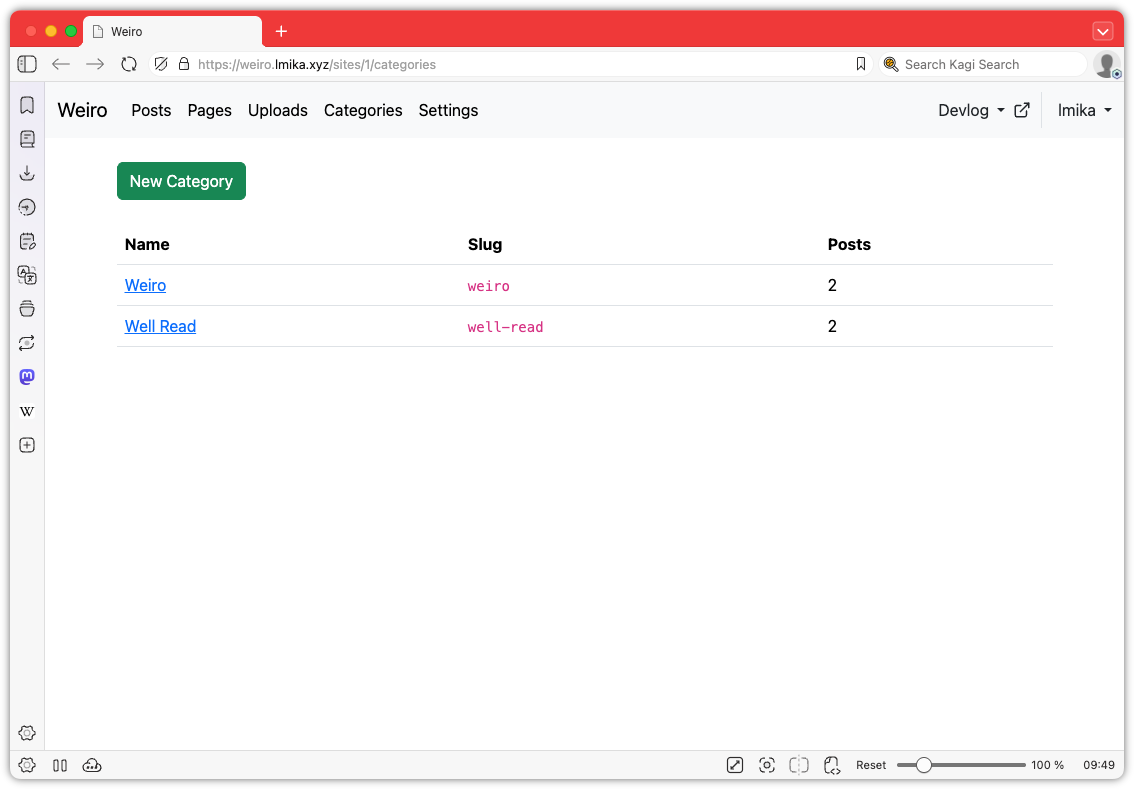The width and height of the screenshot is (1134, 789).
Task: Go to the Posts menu item
Action: click(151, 111)
